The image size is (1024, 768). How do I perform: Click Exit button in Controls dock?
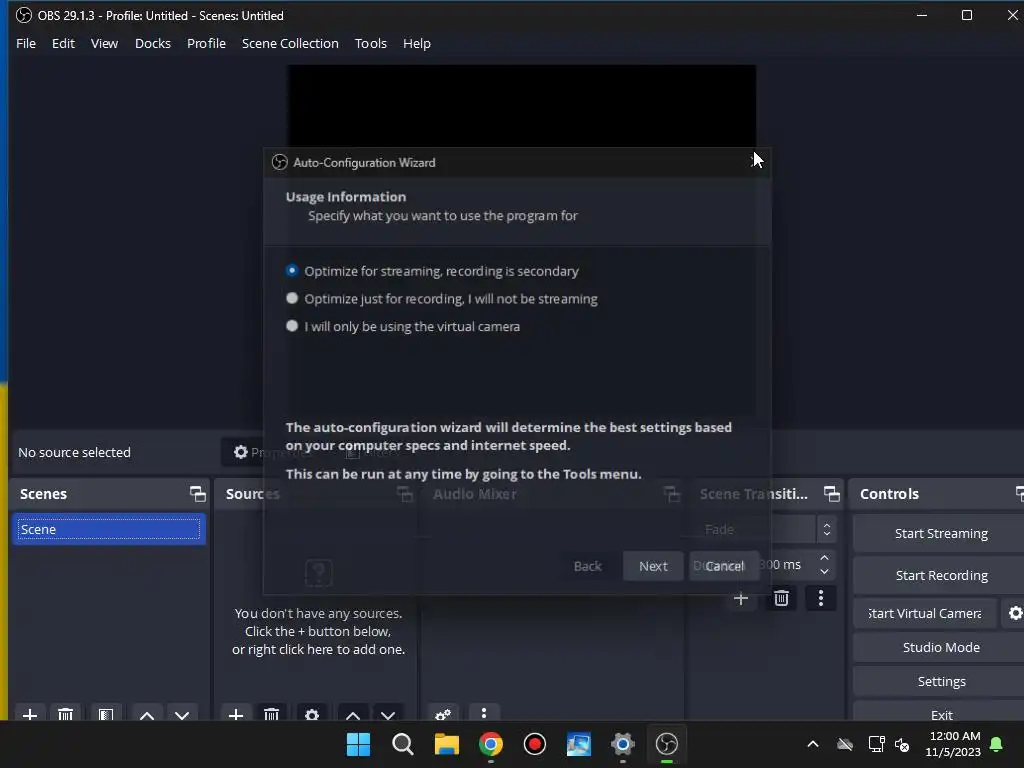[x=940, y=714]
